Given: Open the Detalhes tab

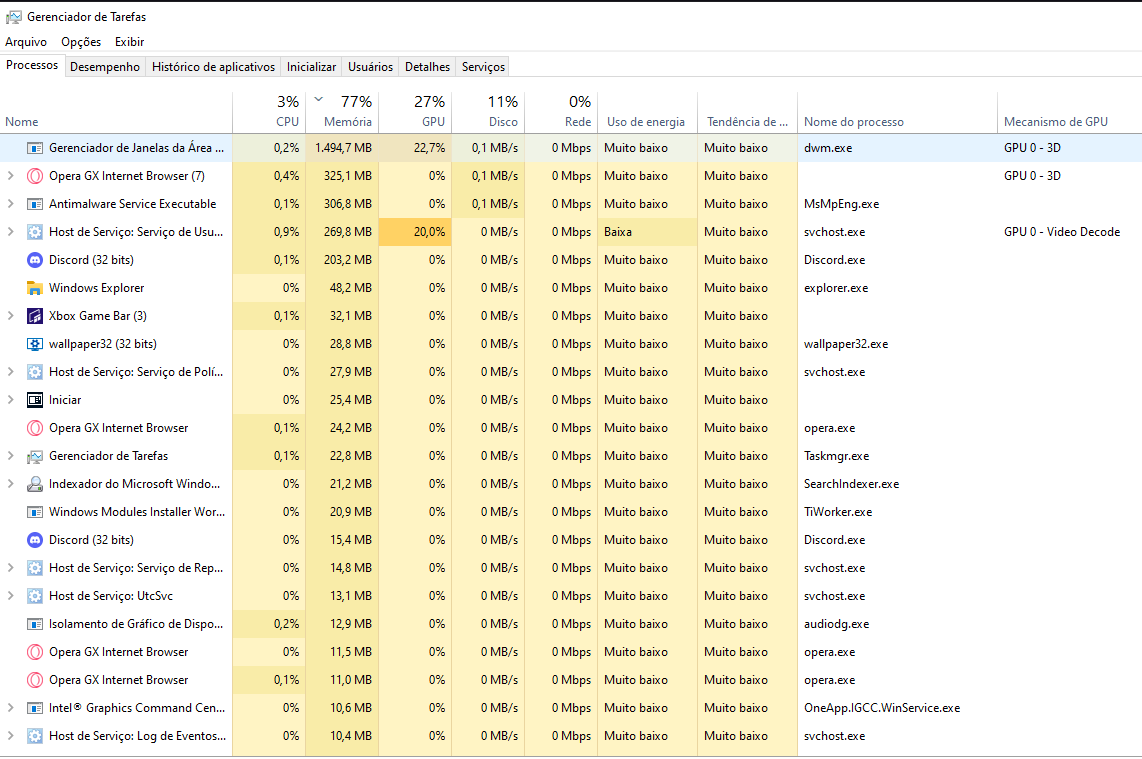Looking at the screenshot, I should 428,67.
